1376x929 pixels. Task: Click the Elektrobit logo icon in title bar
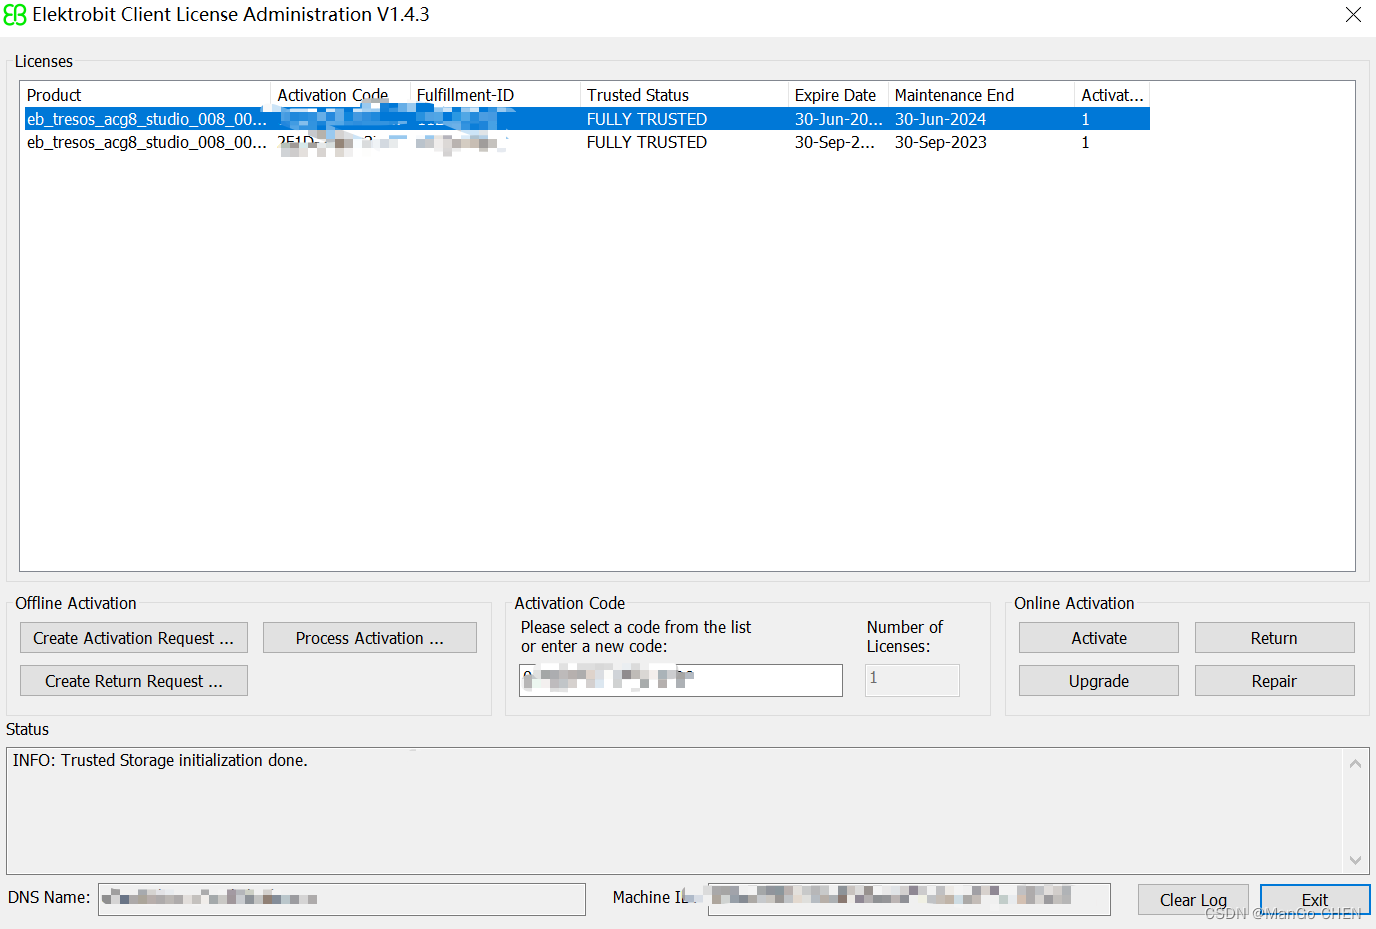(15, 15)
